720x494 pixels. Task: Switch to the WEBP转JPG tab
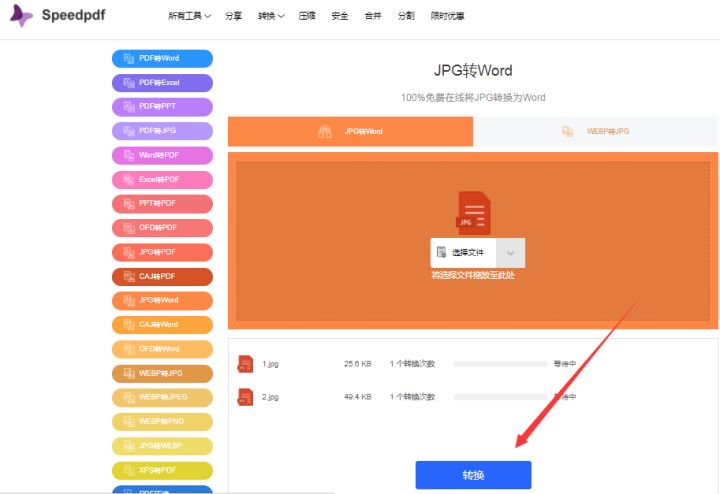point(596,131)
